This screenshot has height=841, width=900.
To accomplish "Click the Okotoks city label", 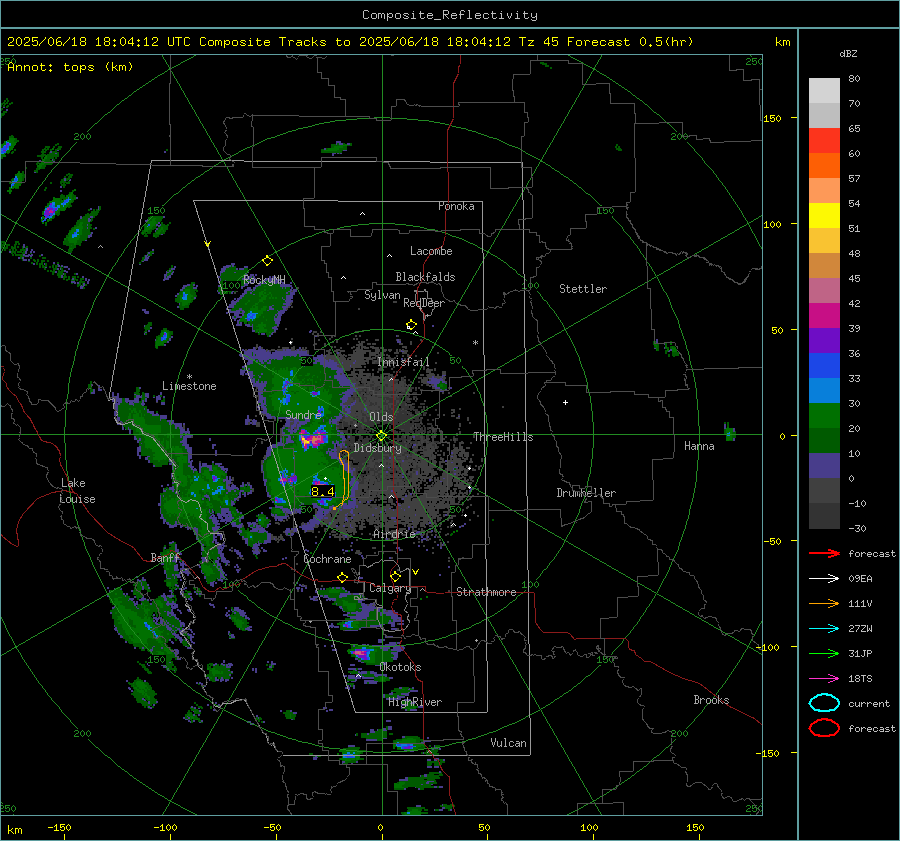I will point(400,667).
